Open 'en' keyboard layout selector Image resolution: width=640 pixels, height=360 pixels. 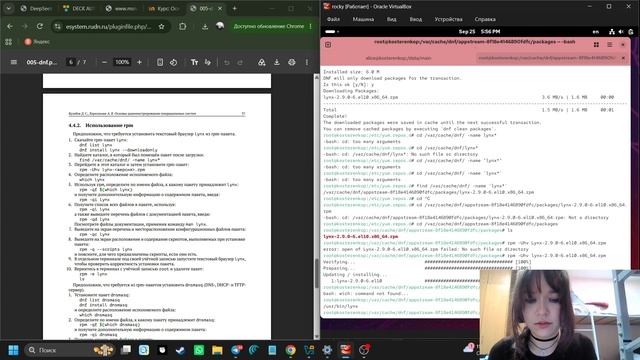point(596,31)
